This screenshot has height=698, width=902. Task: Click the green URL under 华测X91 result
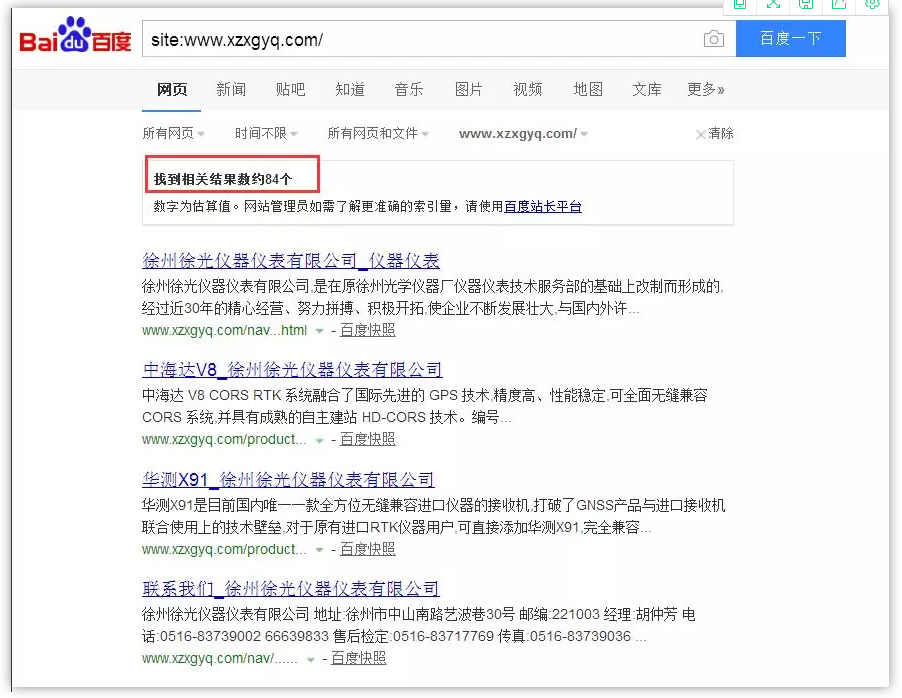click(224, 549)
